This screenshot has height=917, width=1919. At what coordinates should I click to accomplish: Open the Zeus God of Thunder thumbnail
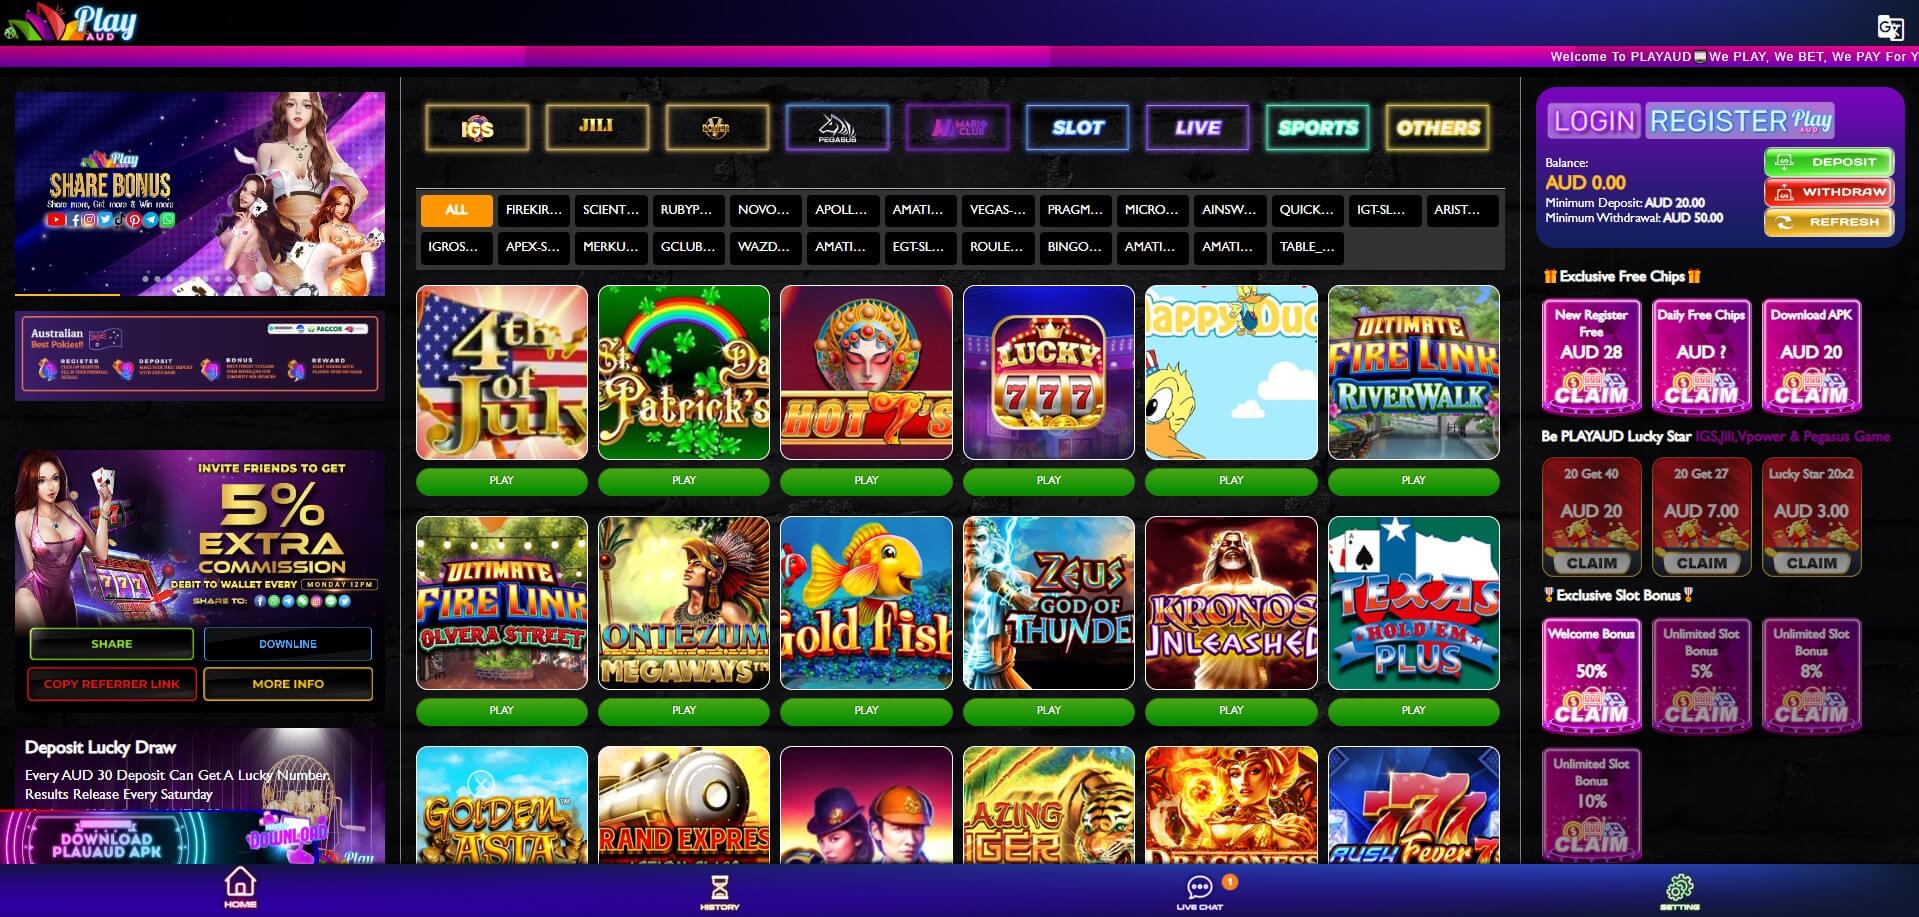pyautogui.click(x=1048, y=603)
